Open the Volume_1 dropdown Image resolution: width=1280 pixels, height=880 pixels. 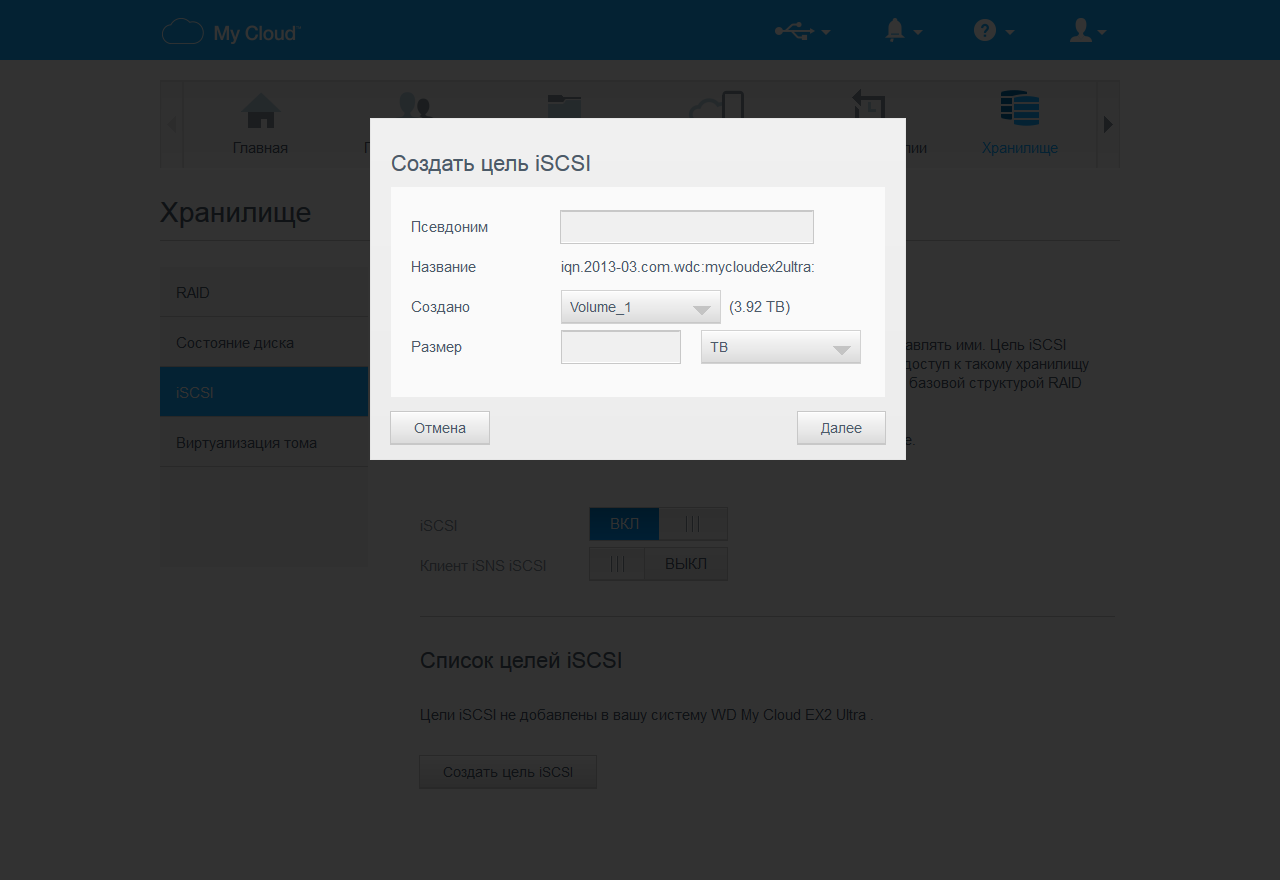[641, 307]
